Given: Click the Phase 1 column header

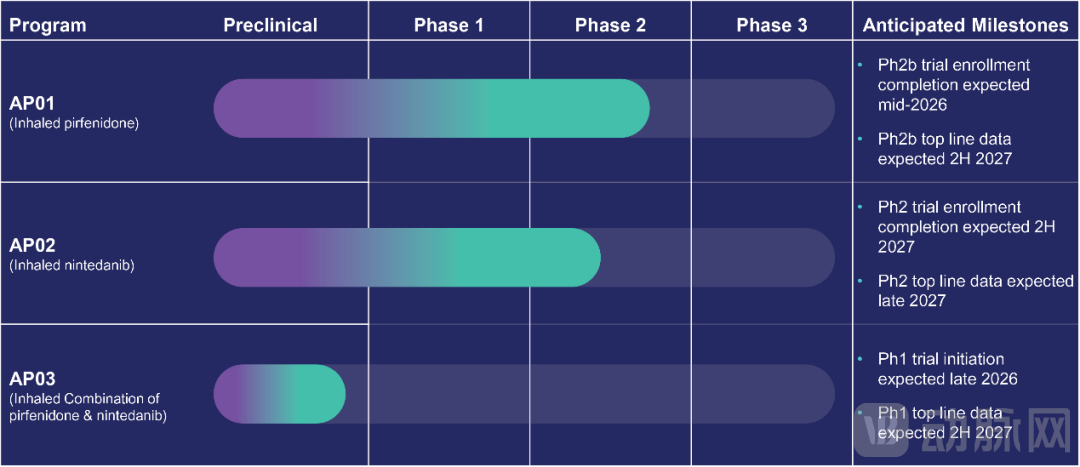Looking at the screenshot, I should coord(449,25).
